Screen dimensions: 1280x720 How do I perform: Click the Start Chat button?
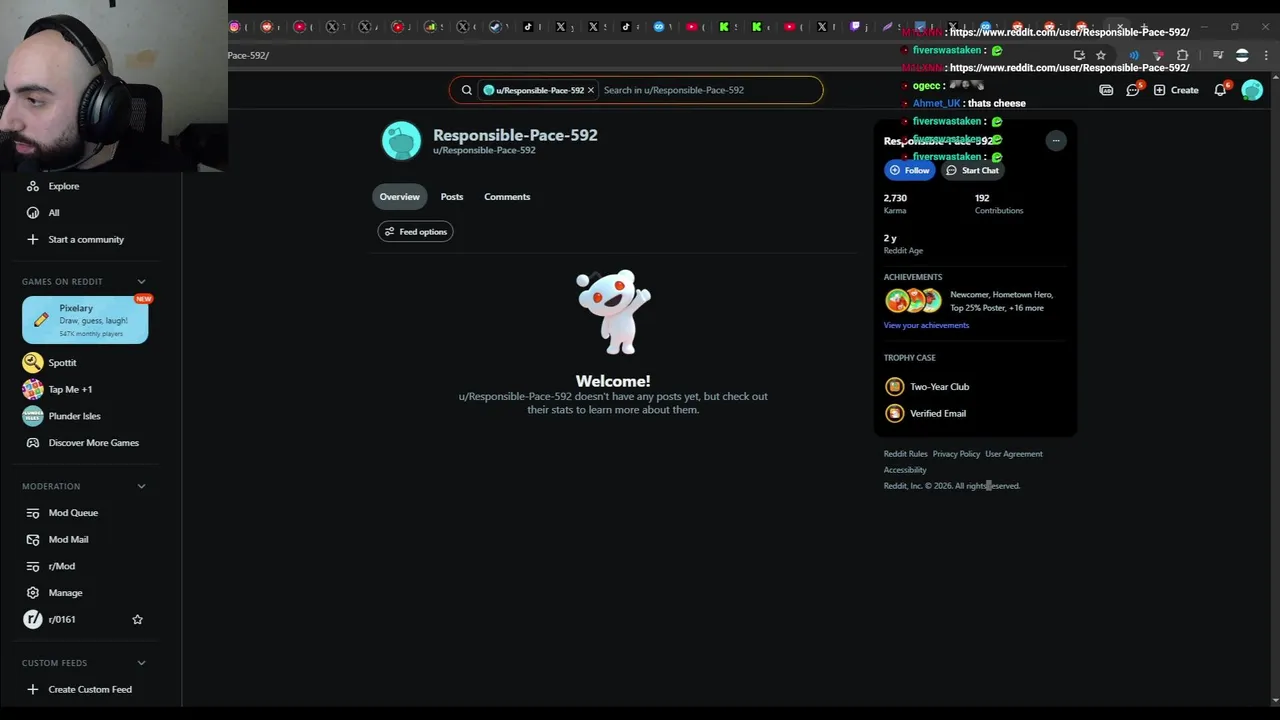coord(973,171)
